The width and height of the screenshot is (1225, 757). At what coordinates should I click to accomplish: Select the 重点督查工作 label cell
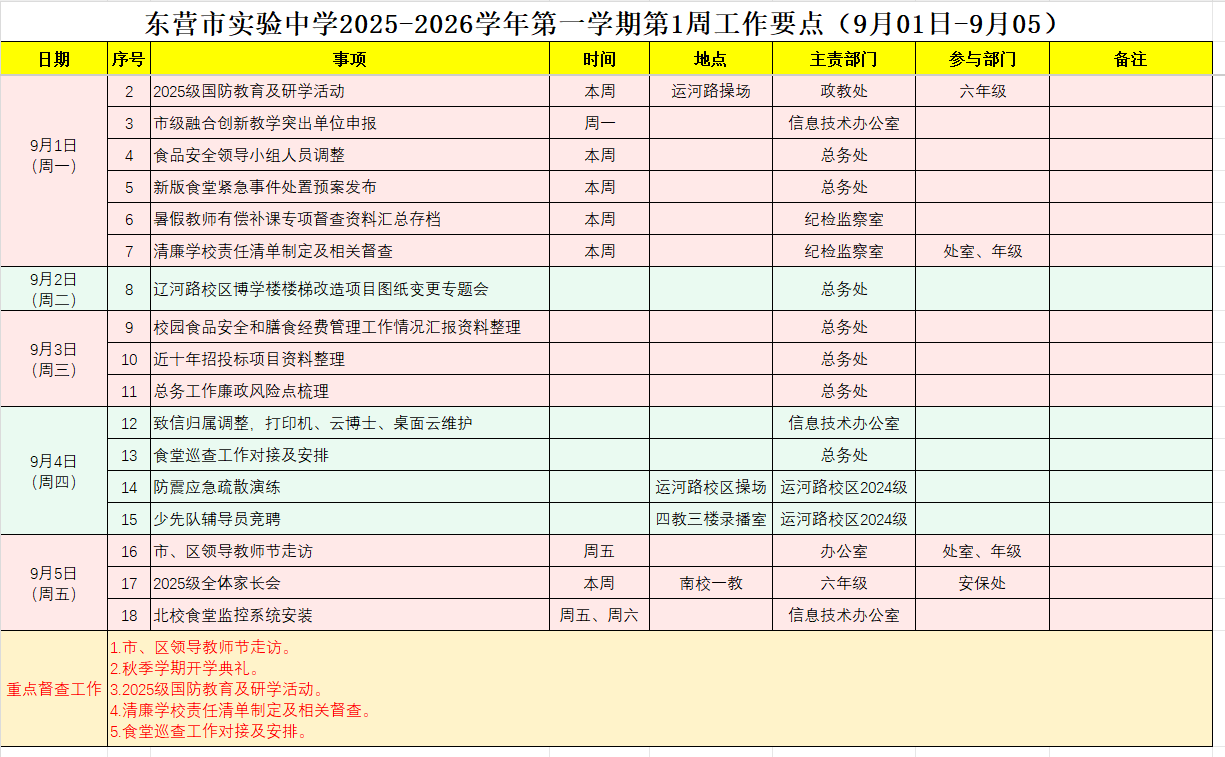pos(54,689)
